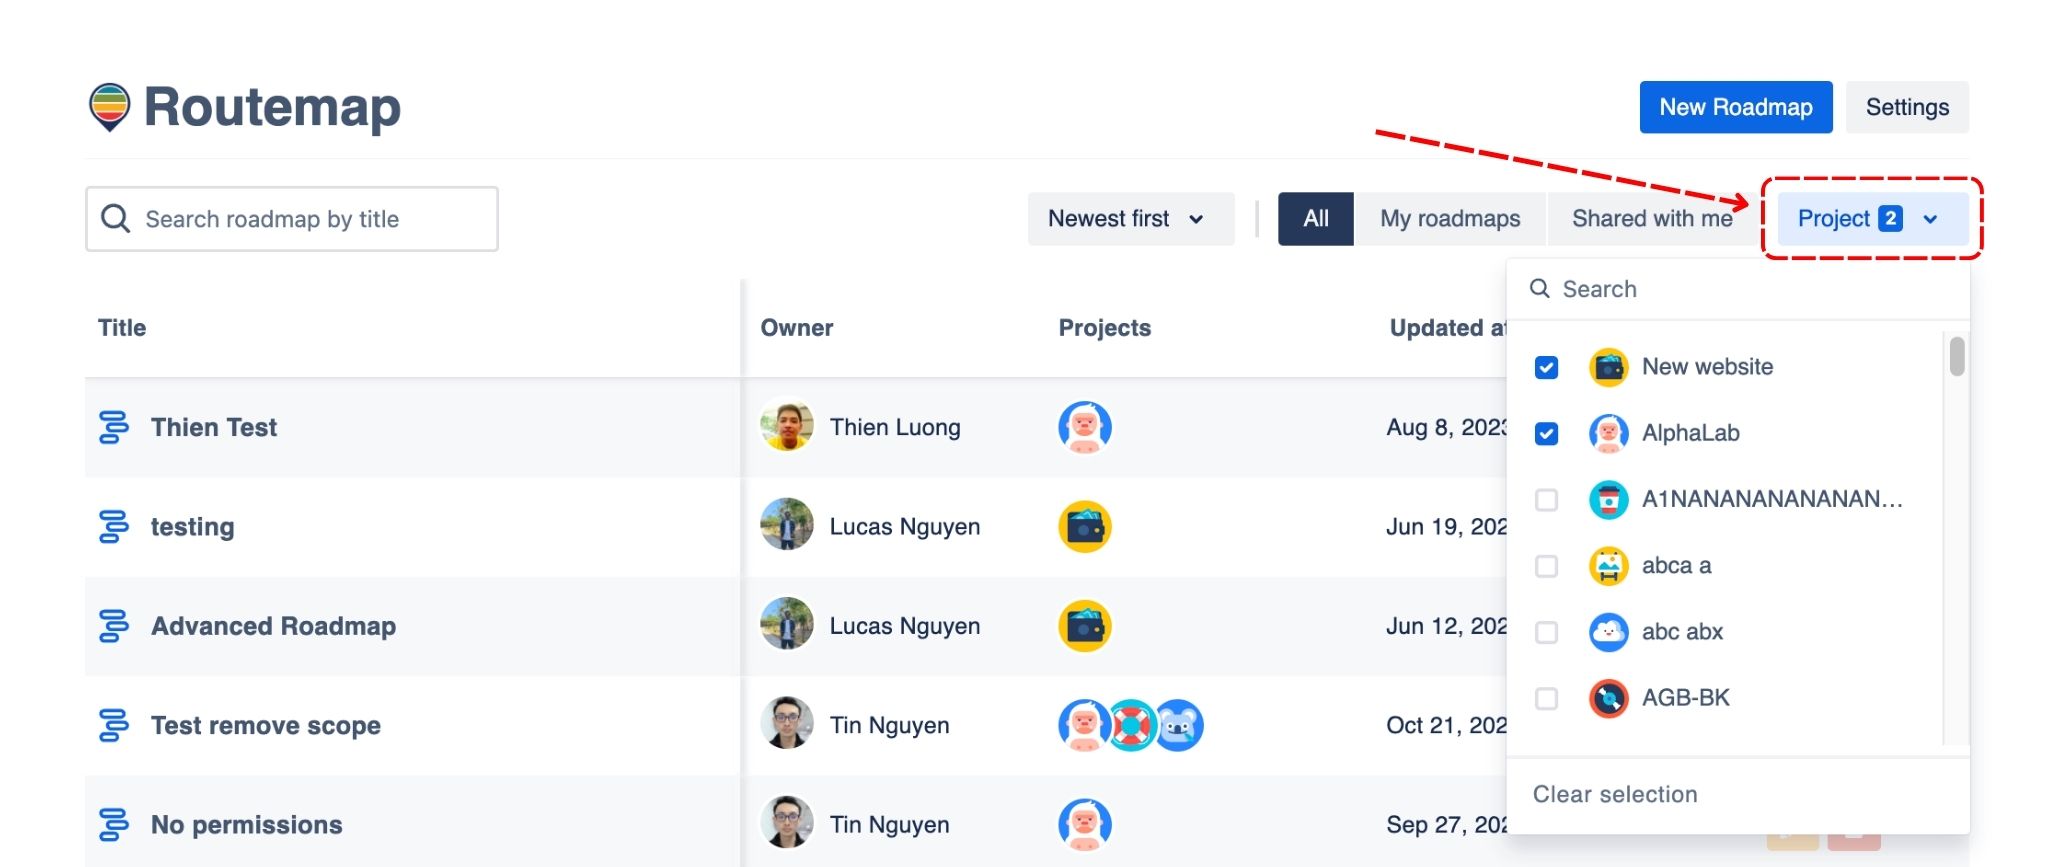Click the project list scrollbar thumb

[x=1956, y=357]
